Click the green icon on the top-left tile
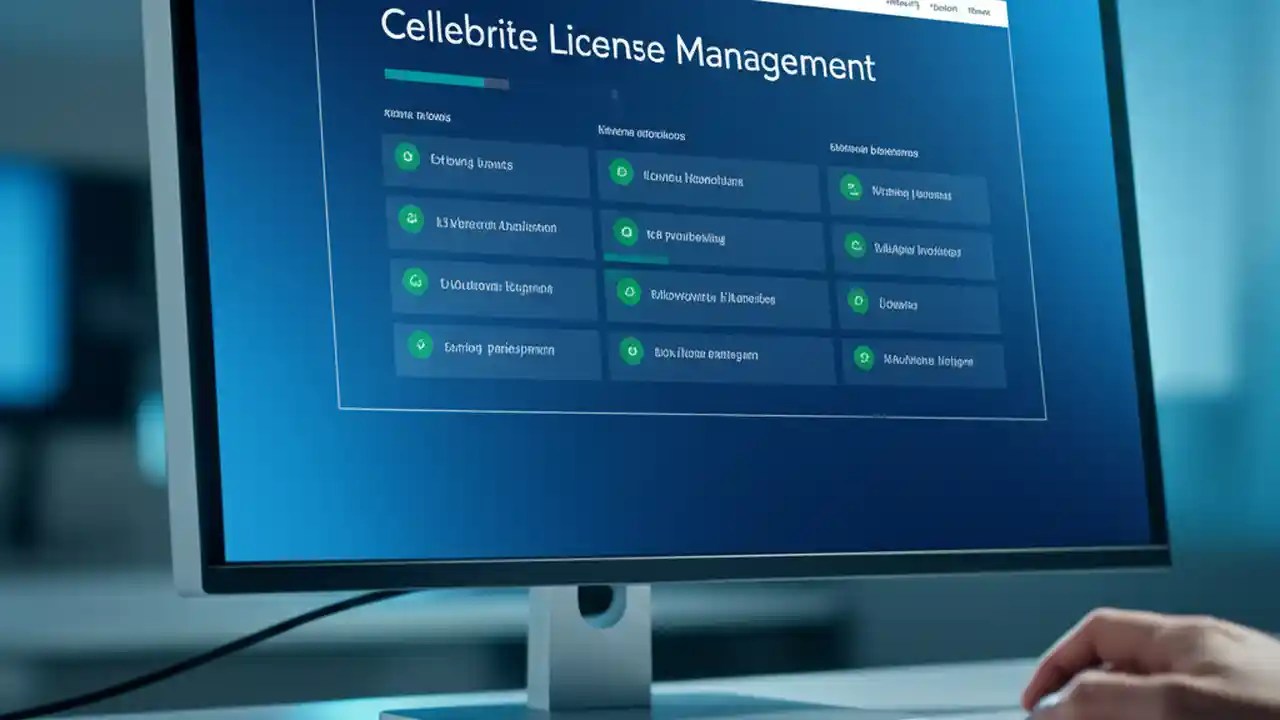 [x=408, y=159]
